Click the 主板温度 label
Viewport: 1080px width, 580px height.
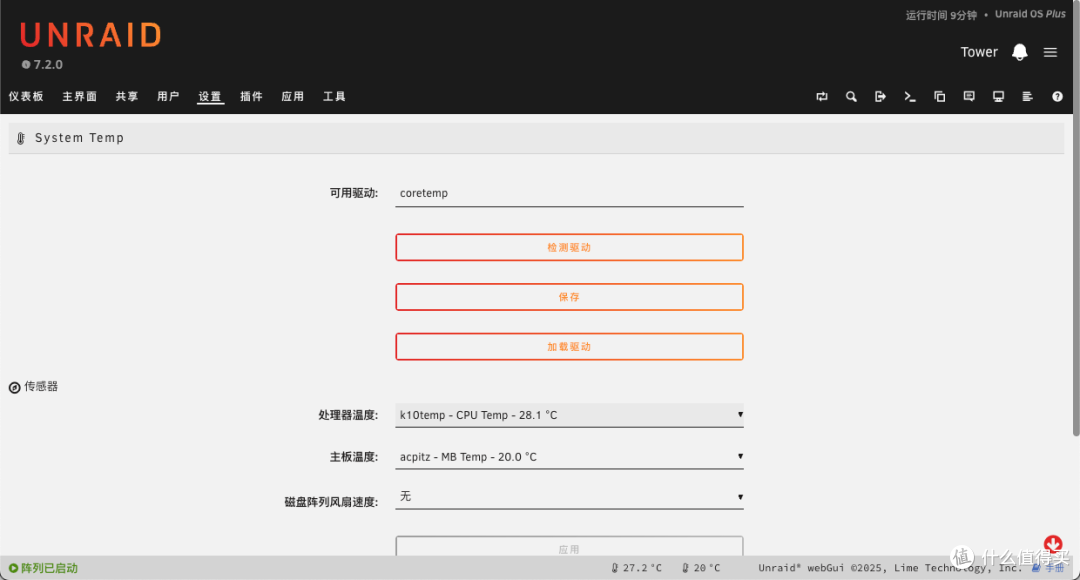click(x=353, y=457)
